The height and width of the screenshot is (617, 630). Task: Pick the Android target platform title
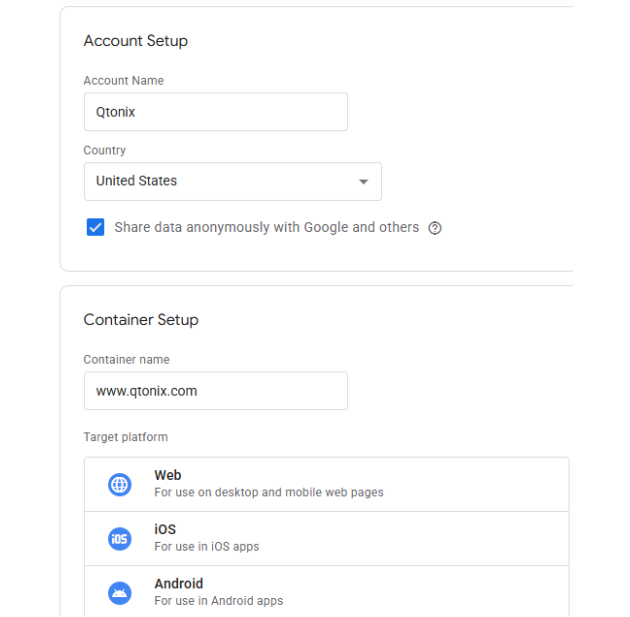tap(179, 584)
